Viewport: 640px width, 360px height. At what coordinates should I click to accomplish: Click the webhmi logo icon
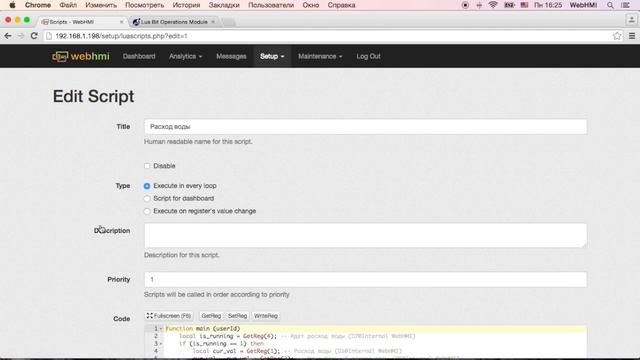pyautogui.click(x=60, y=56)
